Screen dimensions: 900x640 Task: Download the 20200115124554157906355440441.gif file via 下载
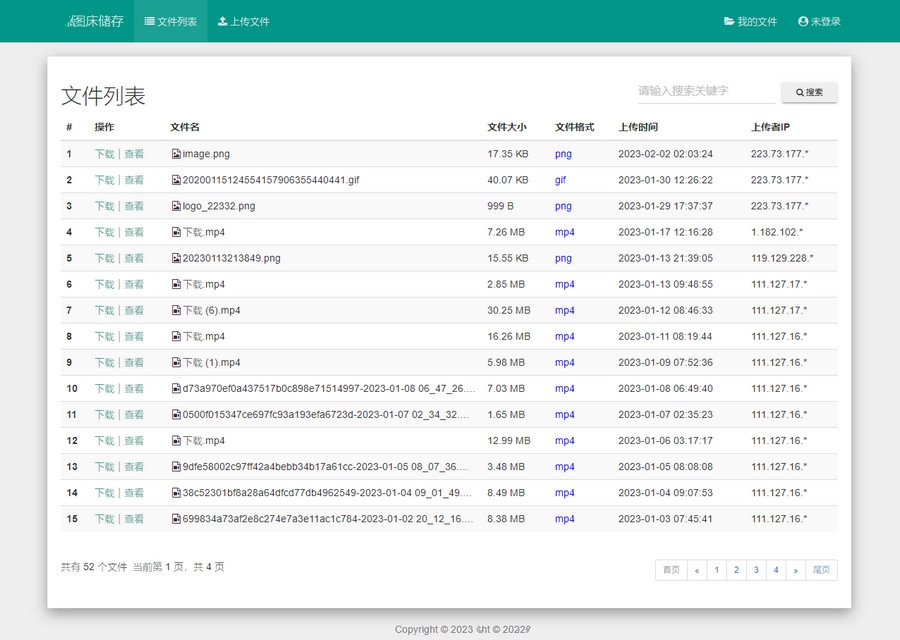point(104,180)
